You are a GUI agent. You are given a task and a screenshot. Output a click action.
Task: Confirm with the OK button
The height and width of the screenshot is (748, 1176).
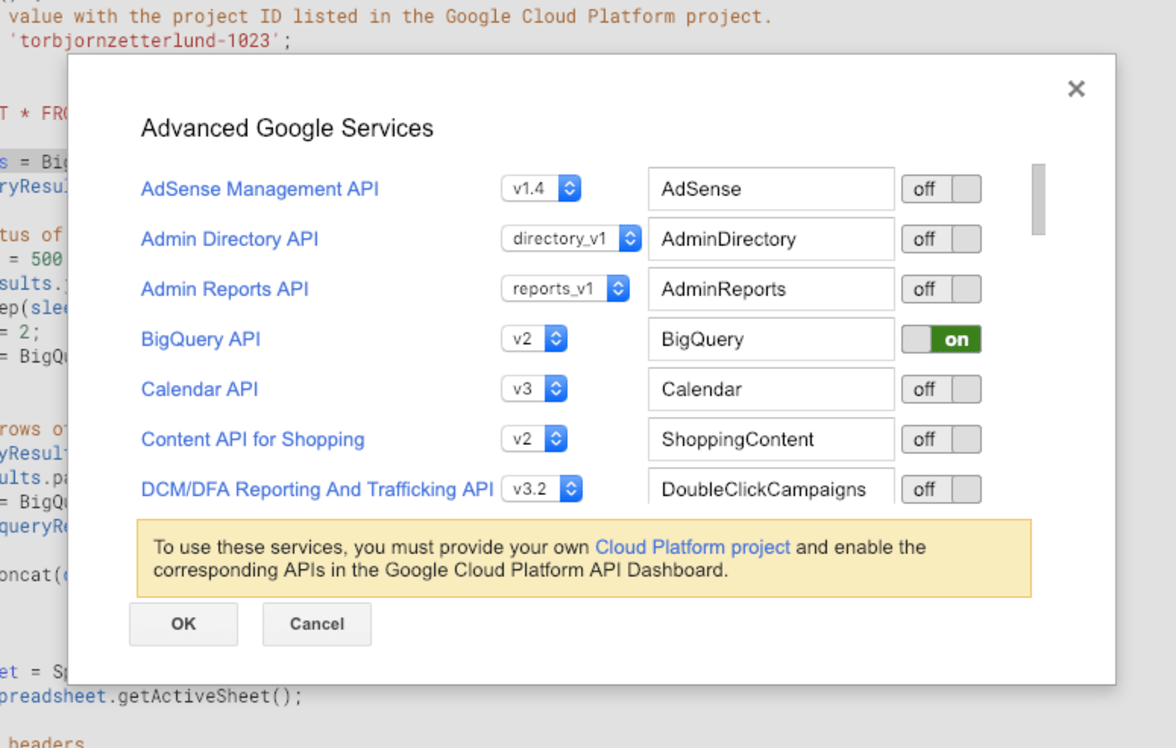pos(183,624)
